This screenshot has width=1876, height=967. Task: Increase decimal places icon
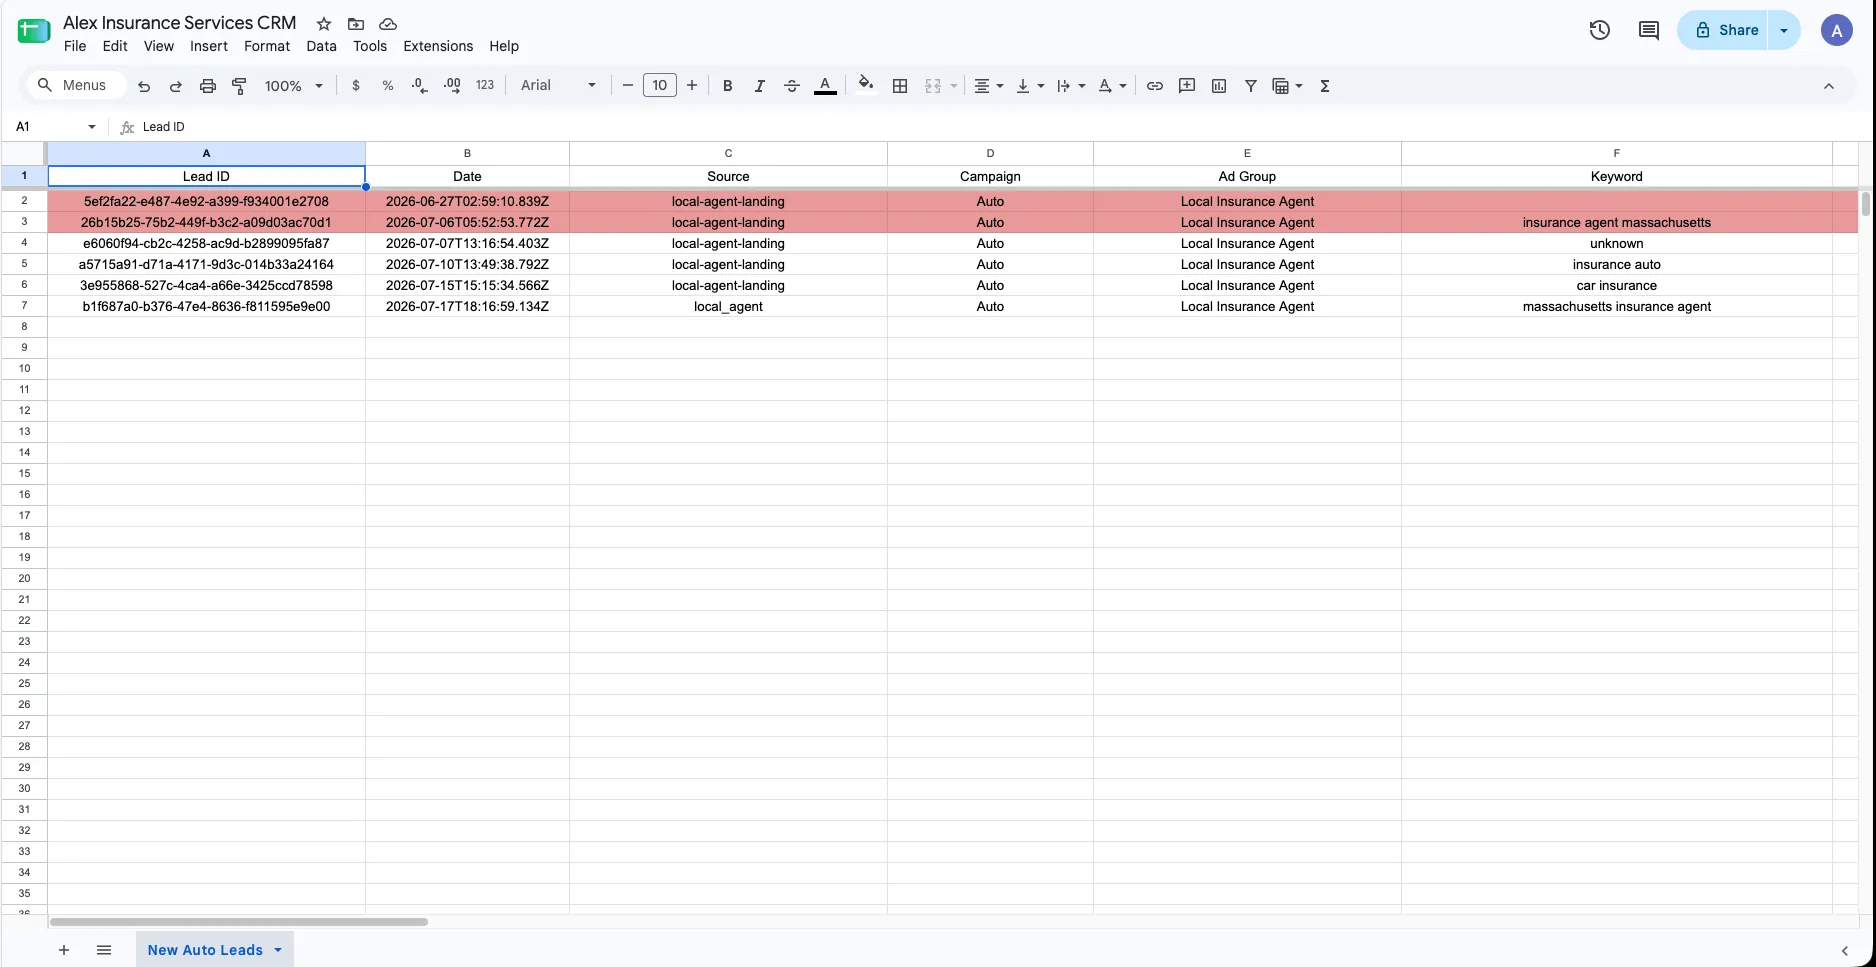tap(452, 86)
